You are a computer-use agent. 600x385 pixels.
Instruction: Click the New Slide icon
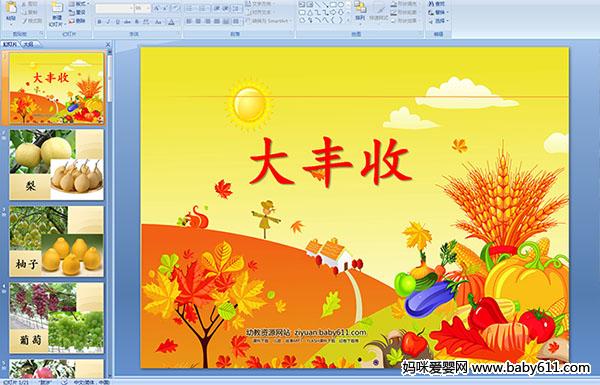[x=57, y=14]
